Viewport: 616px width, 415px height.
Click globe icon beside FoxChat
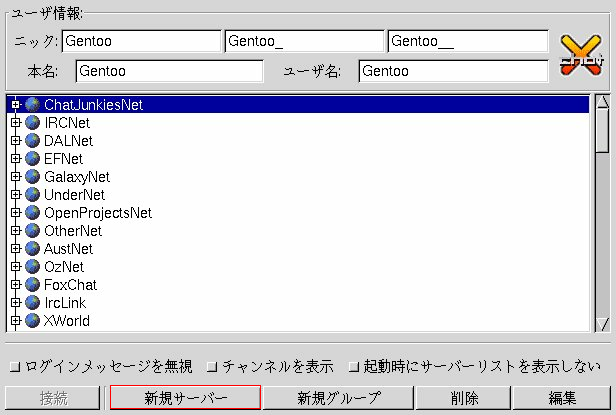pyautogui.click(x=33, y=285)
